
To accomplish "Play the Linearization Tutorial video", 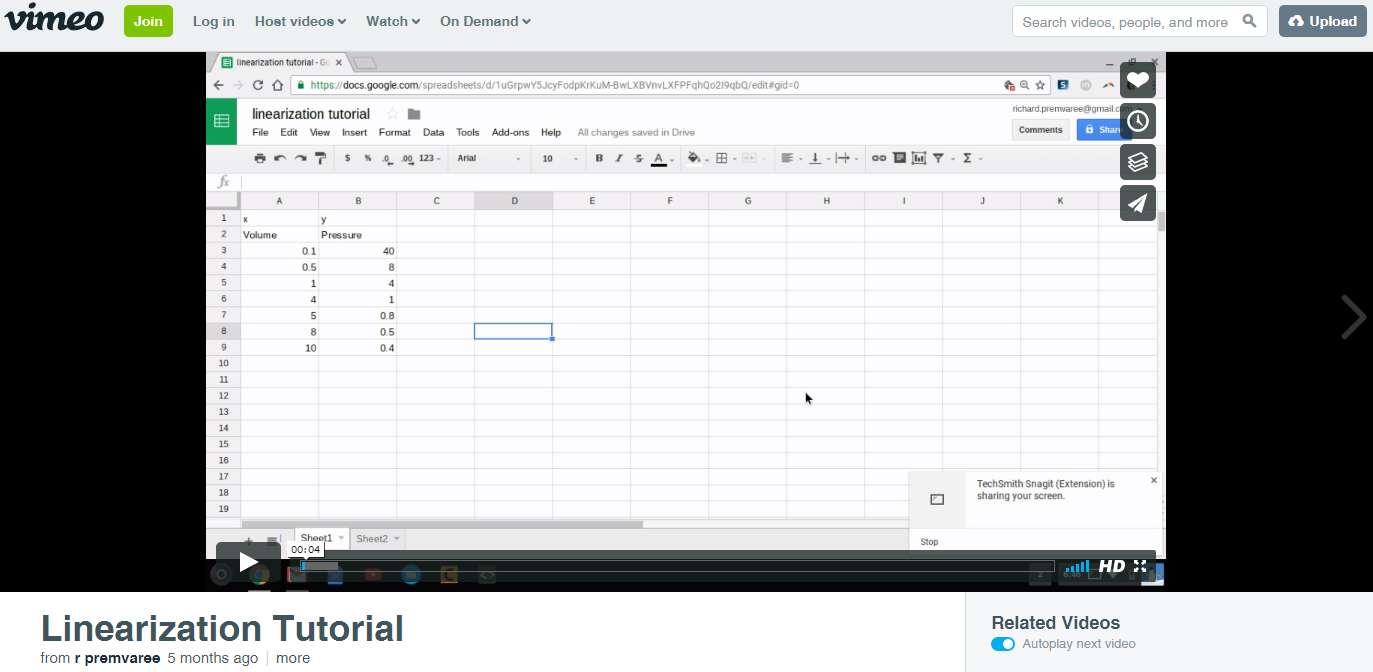I will coord(248,563).
